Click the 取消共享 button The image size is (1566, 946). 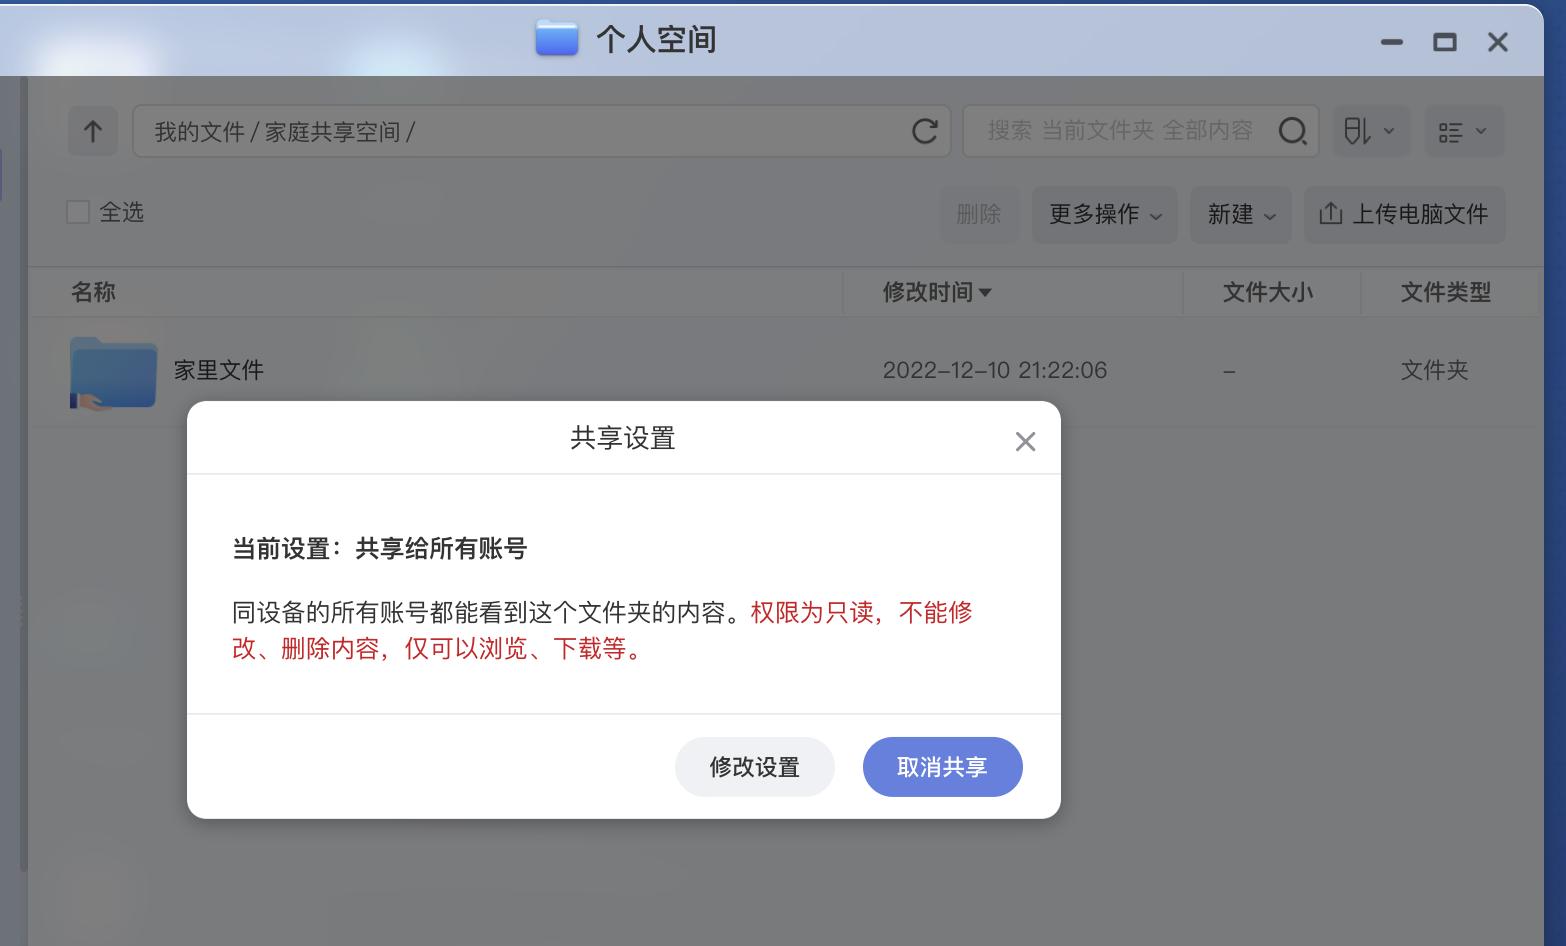941,767
